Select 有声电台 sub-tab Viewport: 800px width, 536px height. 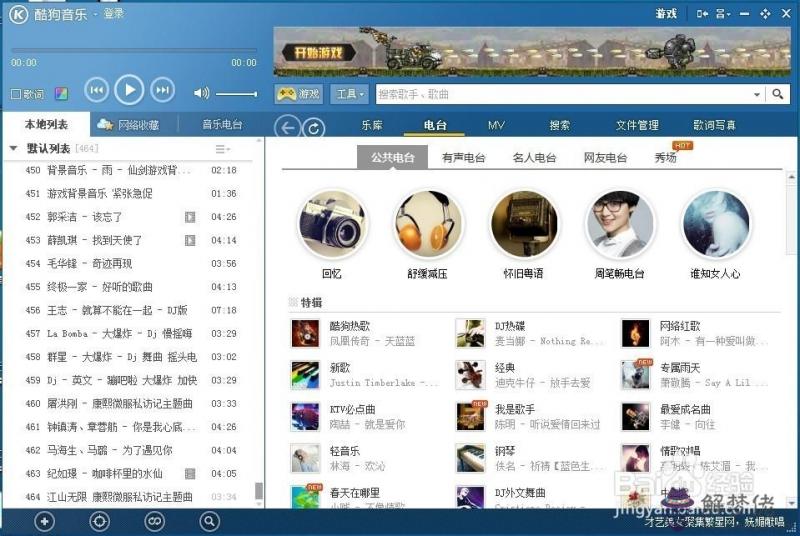pyautogui.click(x=463, y=158)
